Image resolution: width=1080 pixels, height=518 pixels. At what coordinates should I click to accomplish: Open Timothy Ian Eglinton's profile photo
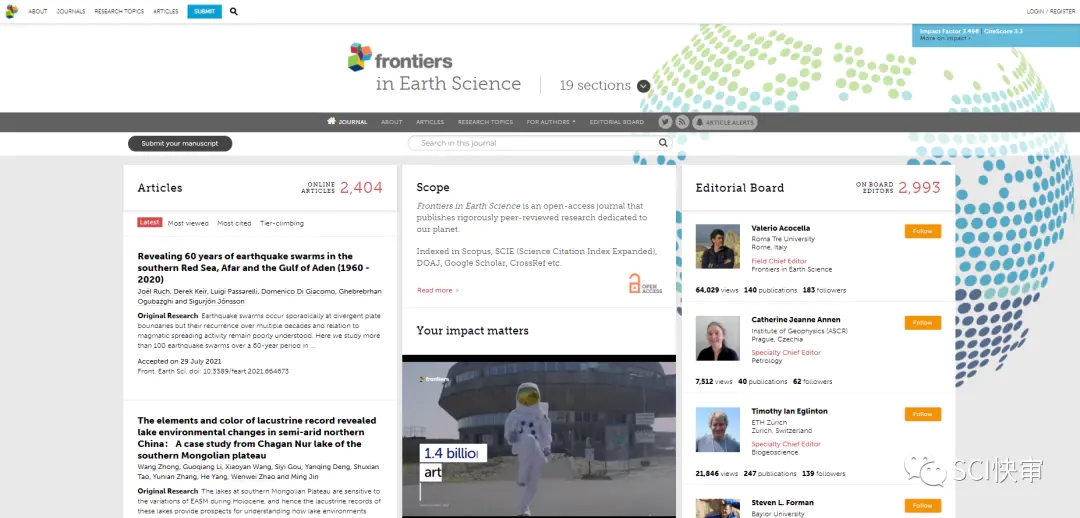(718, 430)
